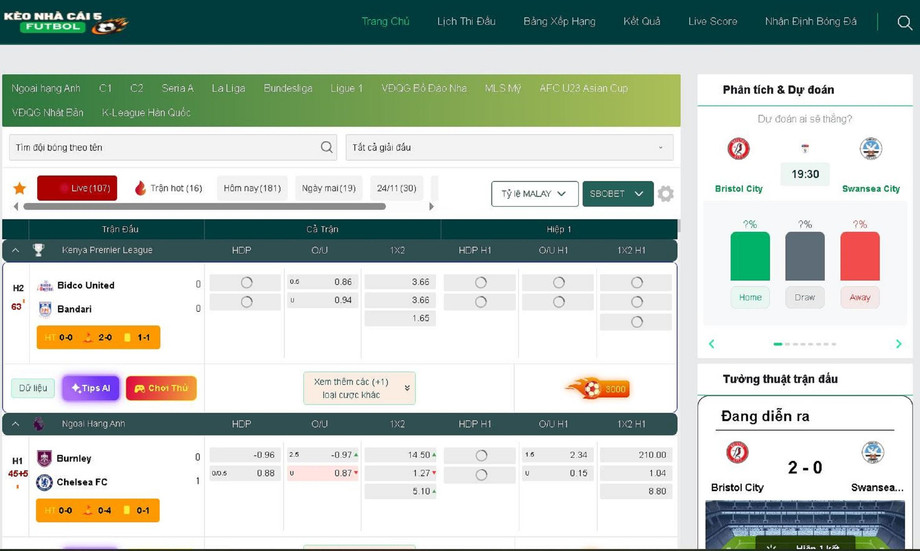920x551 pixels.
Task: Click the Bristol City logo in predictions panel
Action: (x=738, y=149)
